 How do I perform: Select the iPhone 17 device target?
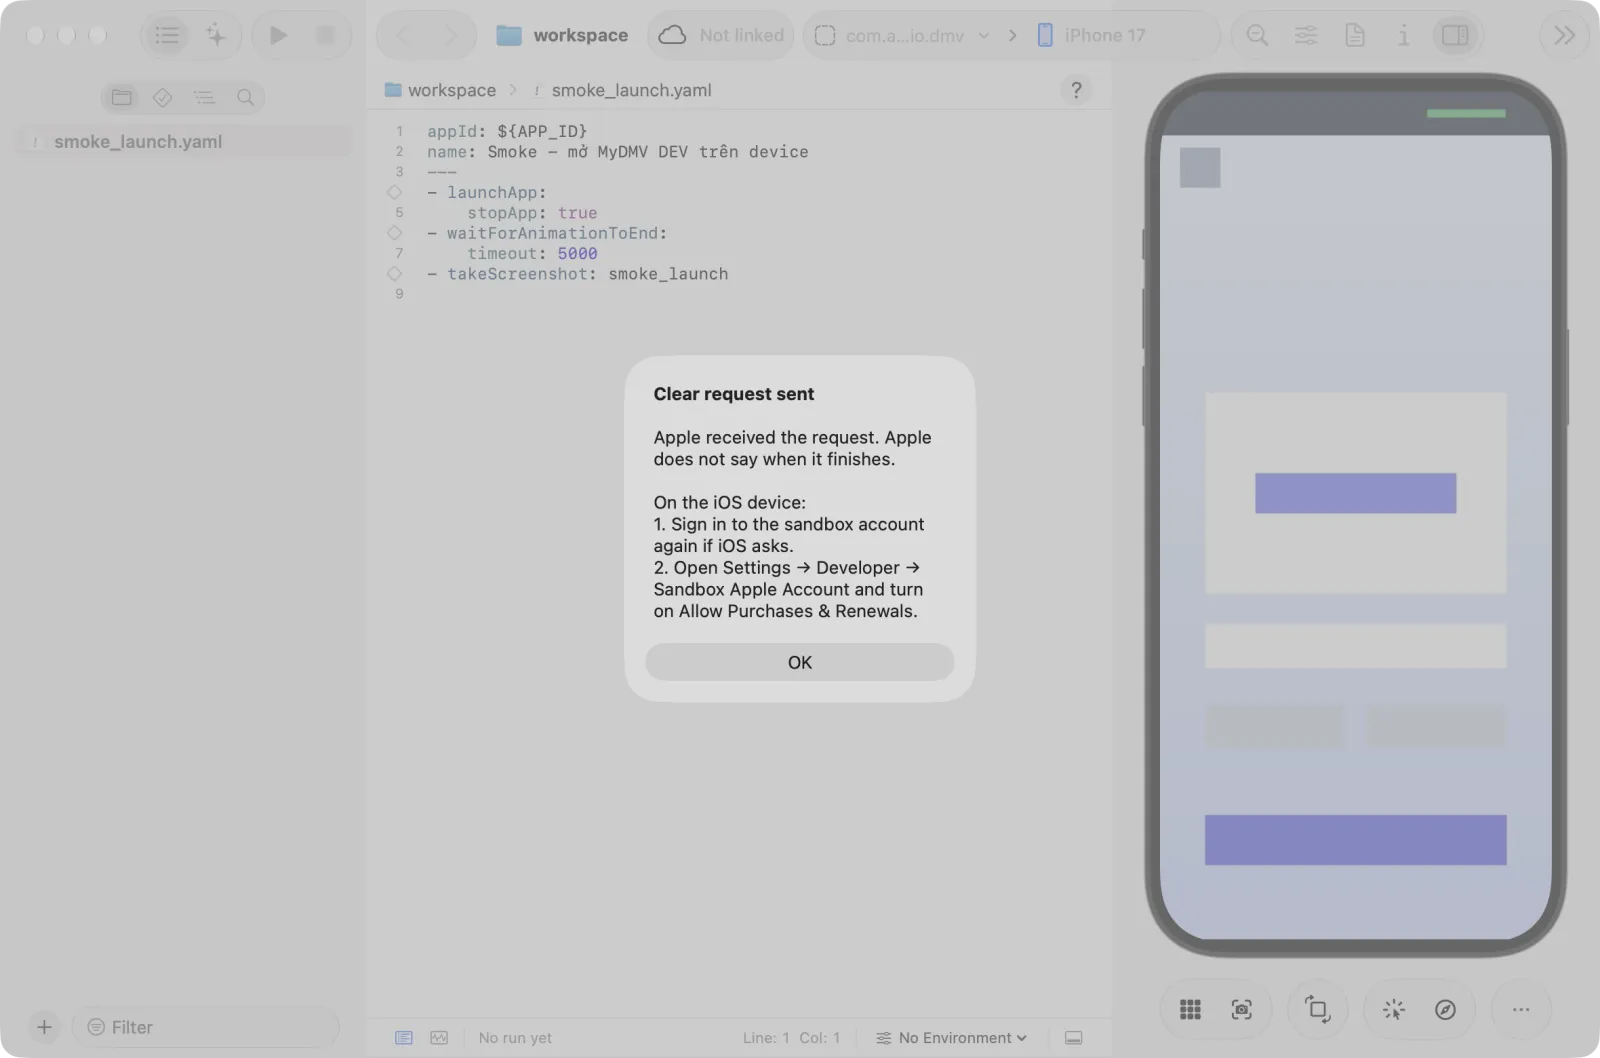coord(1091,35)
